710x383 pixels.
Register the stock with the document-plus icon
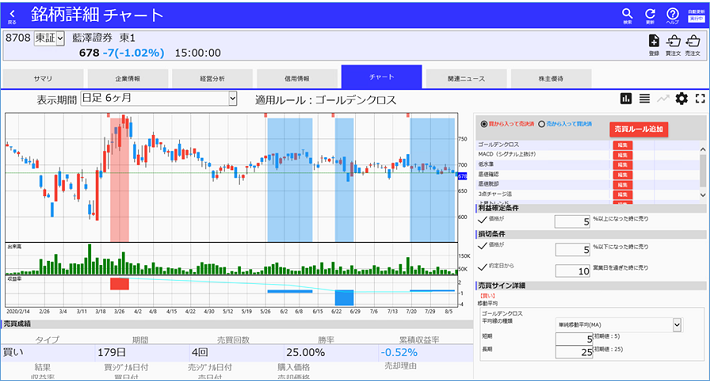point(654,44)
